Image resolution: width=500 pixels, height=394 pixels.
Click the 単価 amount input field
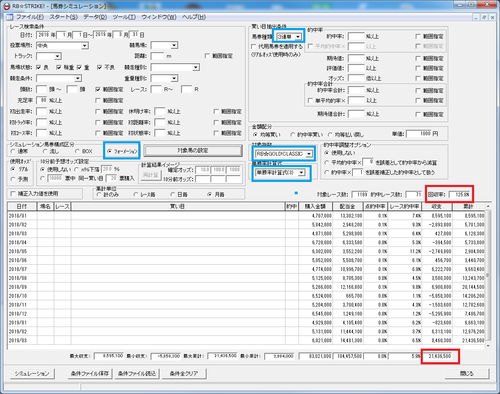[x=419, y=134]
